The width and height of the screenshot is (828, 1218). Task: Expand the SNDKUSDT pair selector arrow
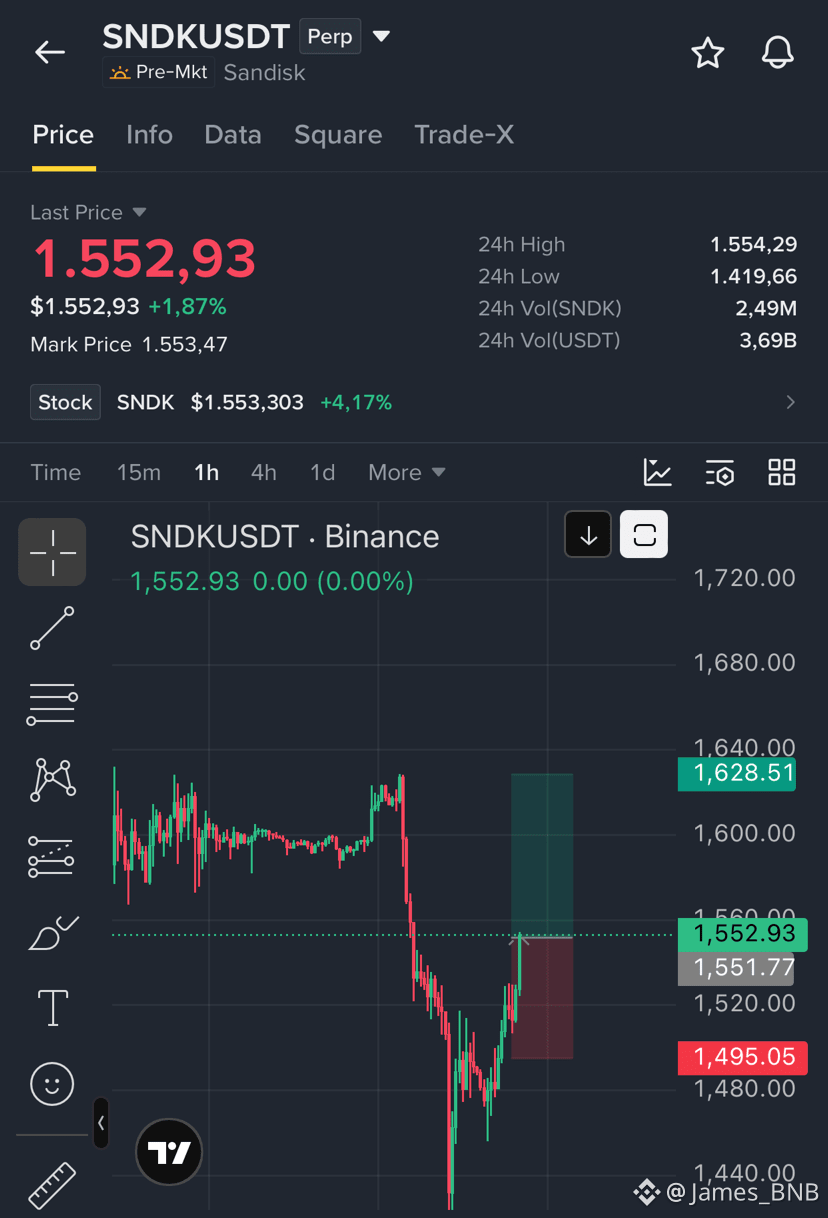[381, 37]
